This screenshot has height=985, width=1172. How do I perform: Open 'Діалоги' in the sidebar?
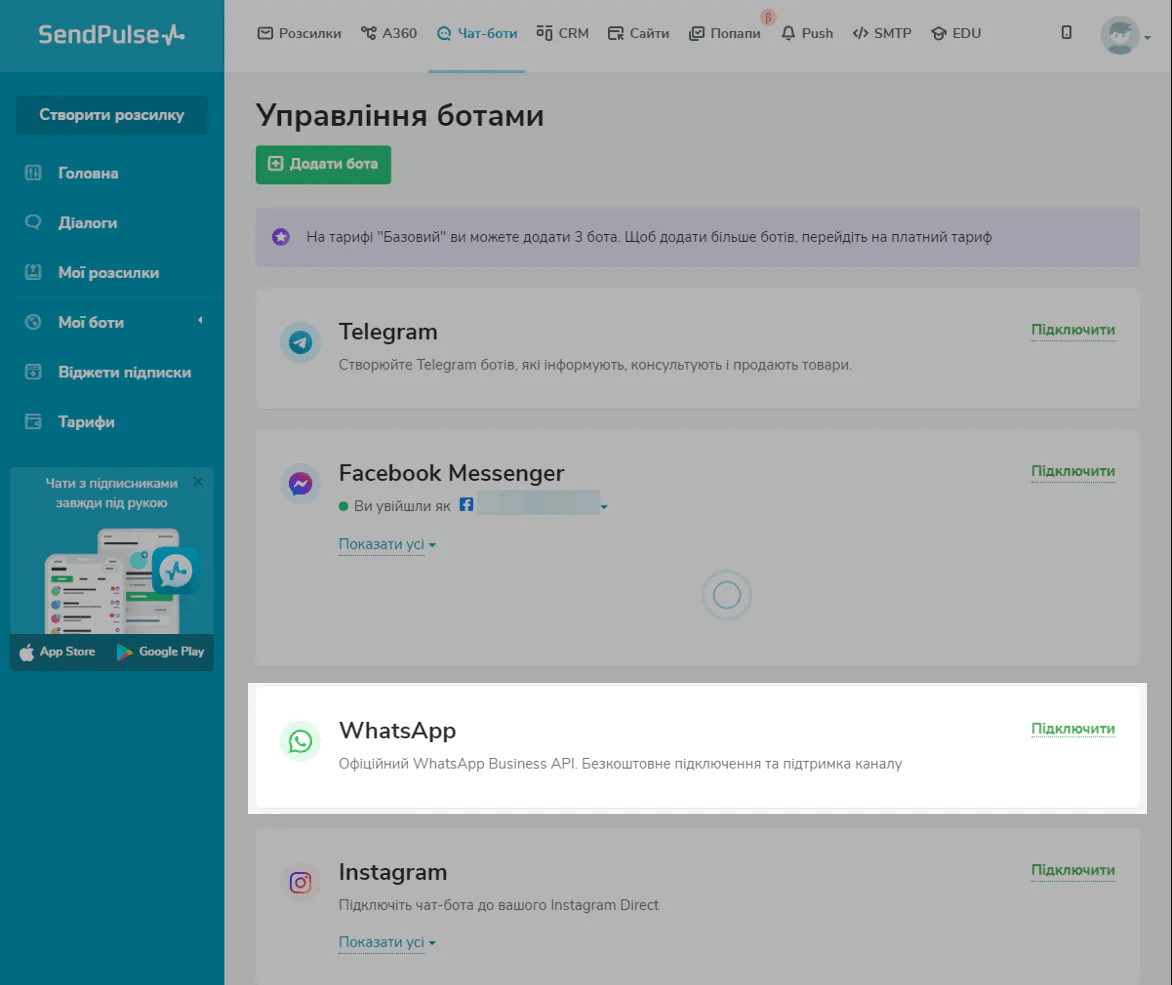pyautogui.click(x=87, y=223)
